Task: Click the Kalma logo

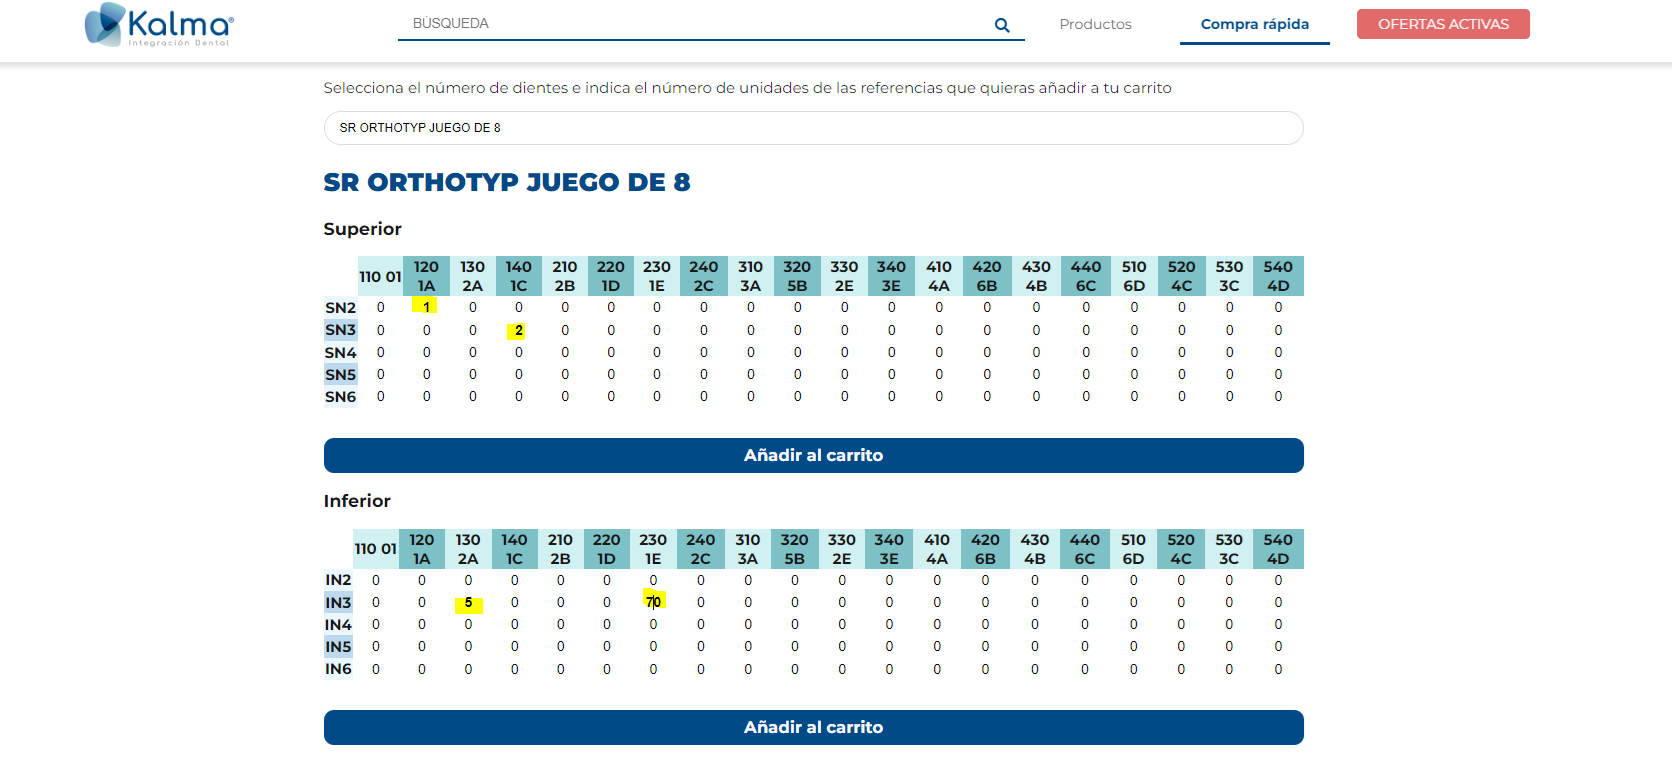Action: pos(159,24)
